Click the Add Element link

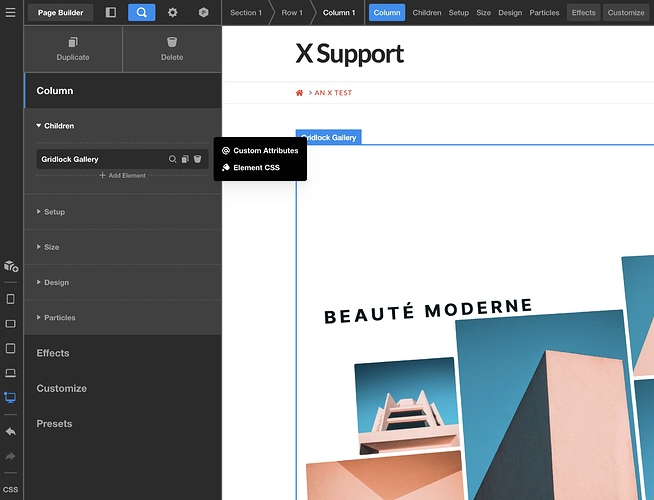(122, 175)
